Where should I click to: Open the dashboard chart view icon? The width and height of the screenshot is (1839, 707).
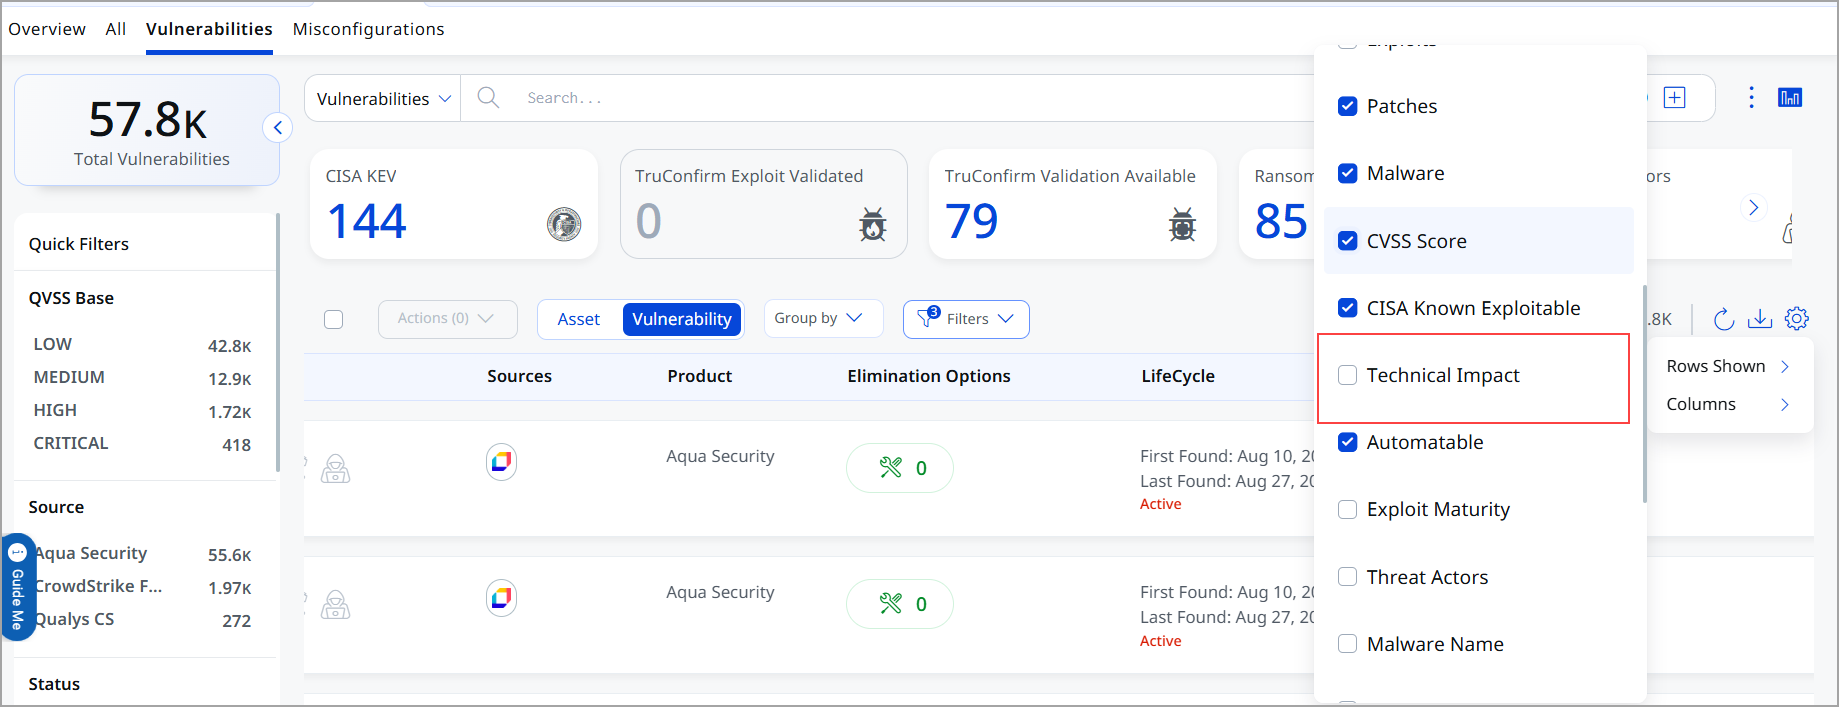point(1790,97)
